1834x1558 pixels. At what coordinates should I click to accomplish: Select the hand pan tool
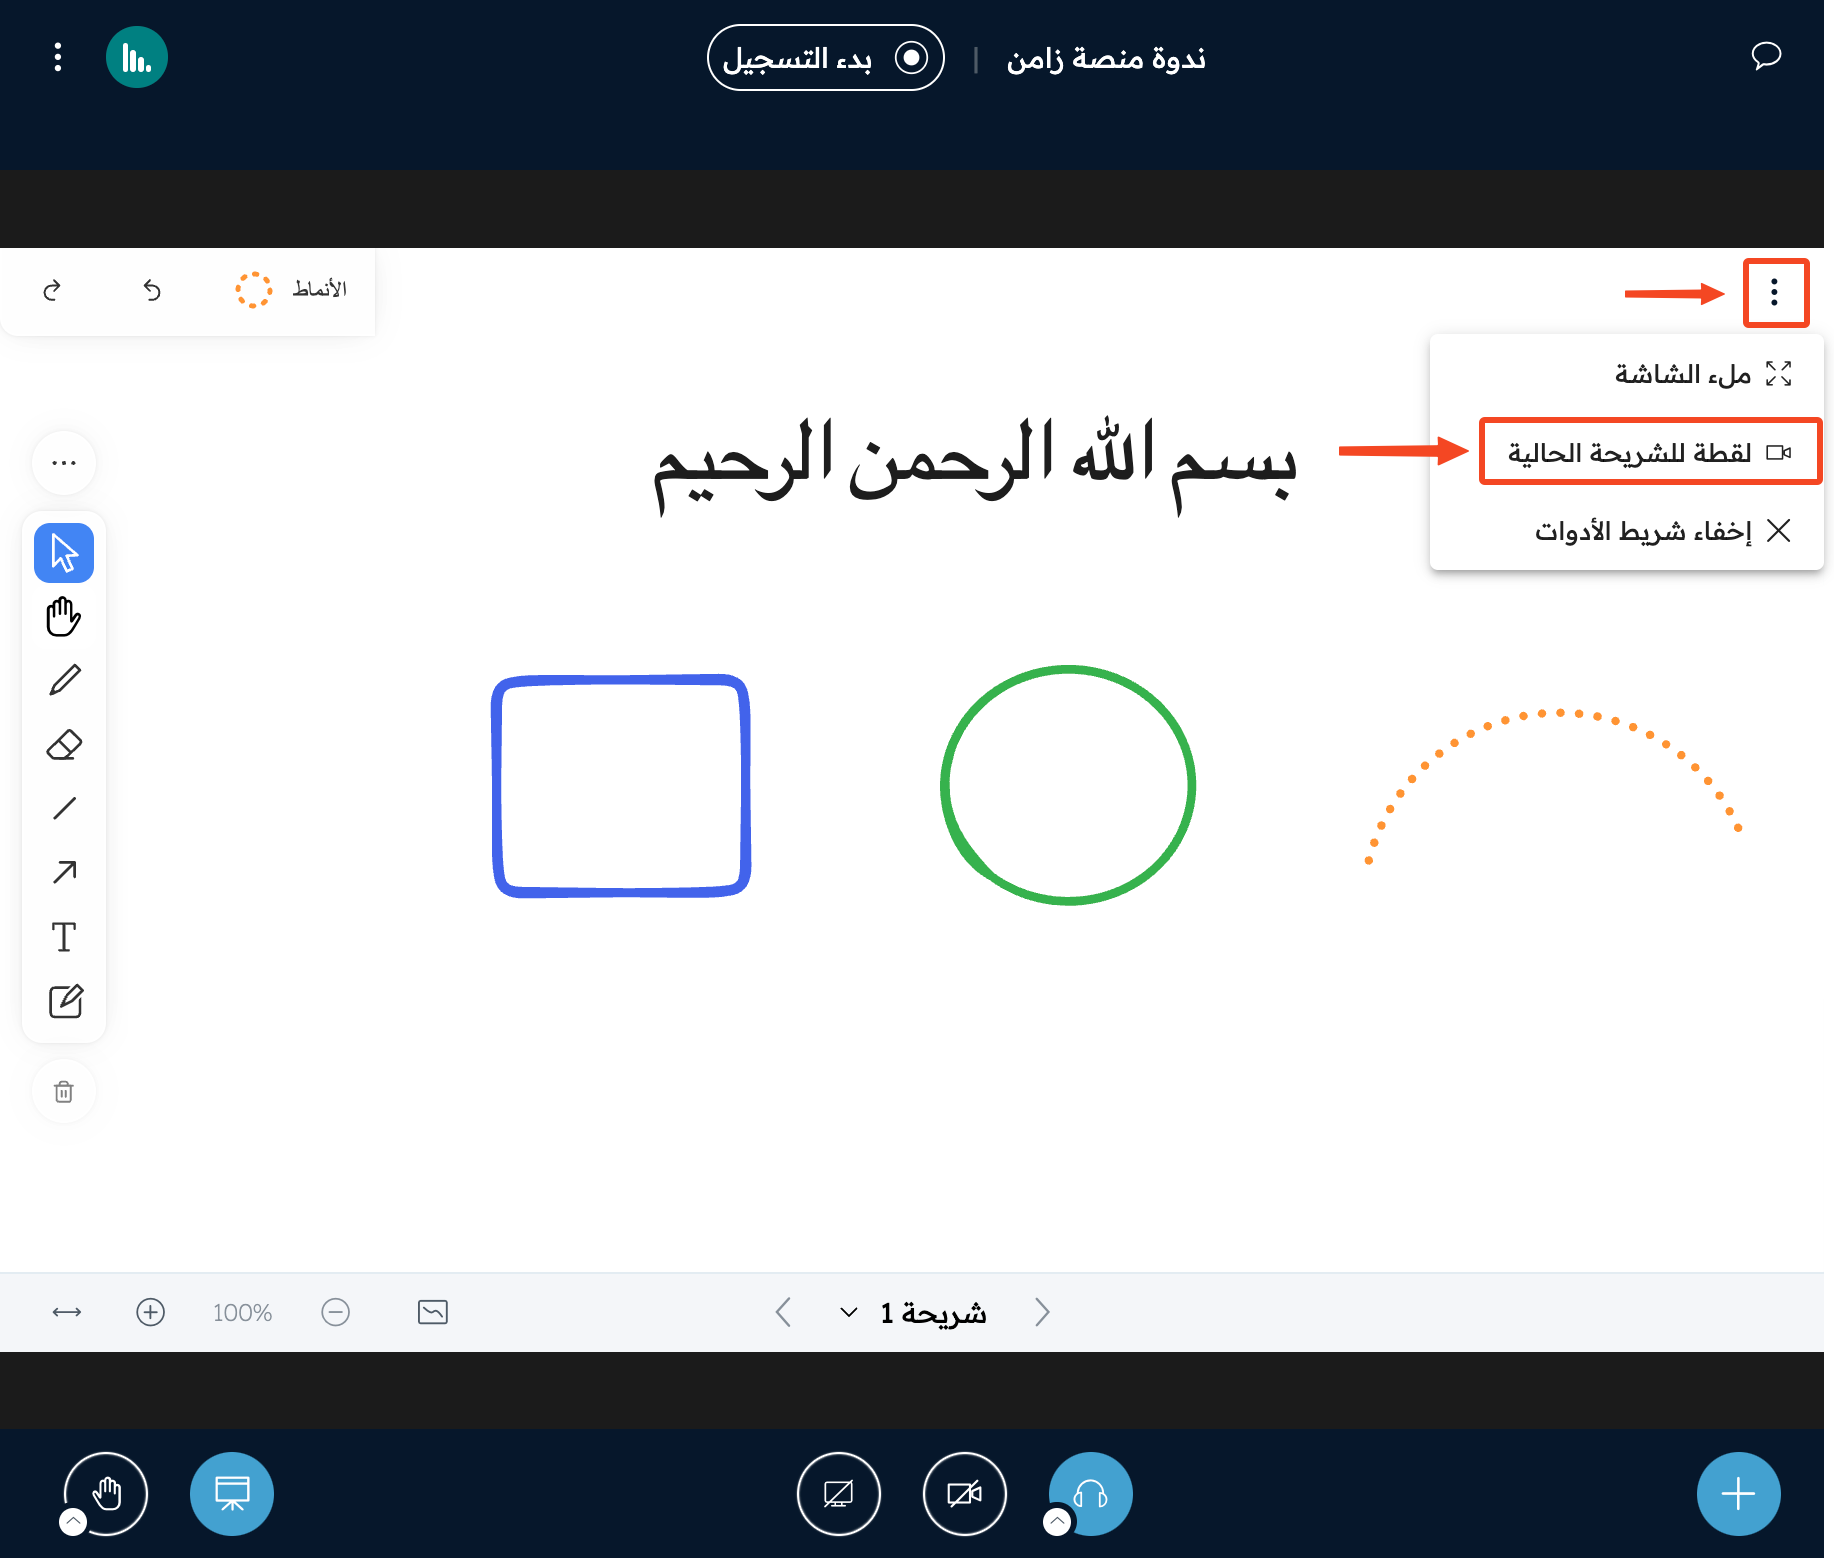(64, 617)
